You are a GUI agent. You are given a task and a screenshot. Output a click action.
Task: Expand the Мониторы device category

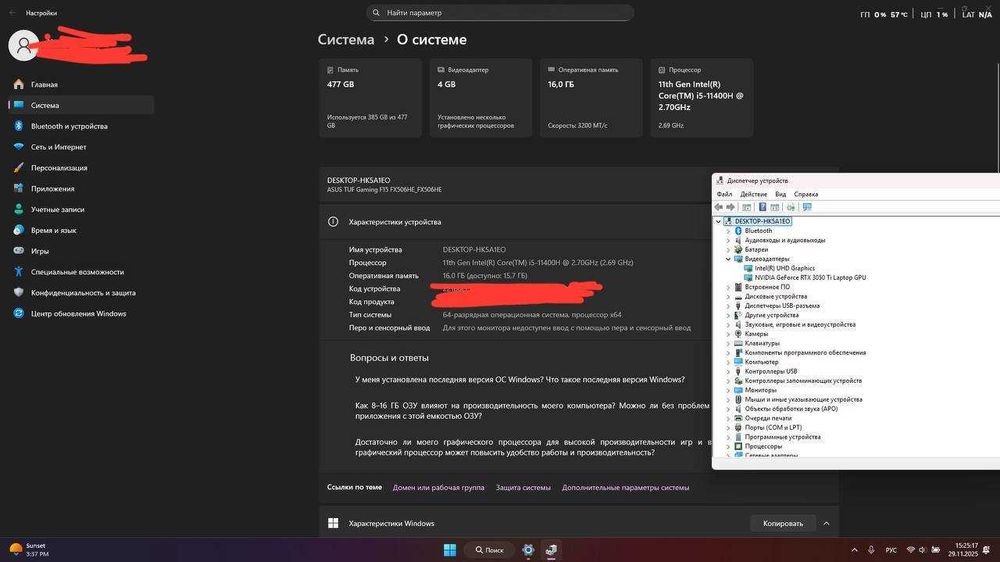(728, 390)
